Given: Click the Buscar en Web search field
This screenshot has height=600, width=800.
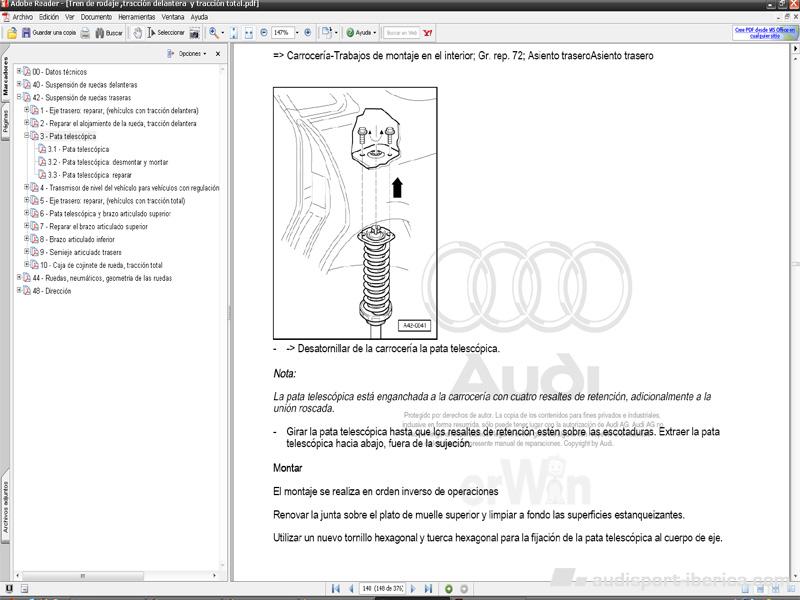Looking at the screenshot, I should click(402, 33).
